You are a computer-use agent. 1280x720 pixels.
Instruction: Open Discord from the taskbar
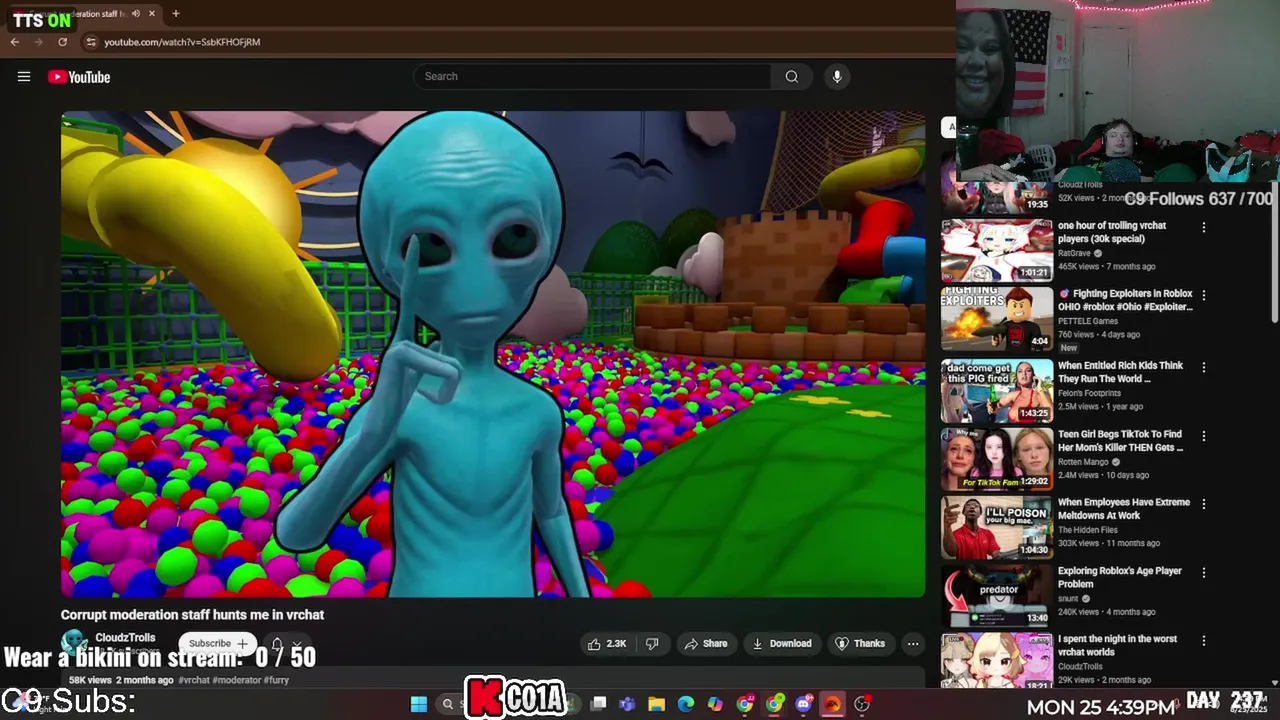point(803,704)
